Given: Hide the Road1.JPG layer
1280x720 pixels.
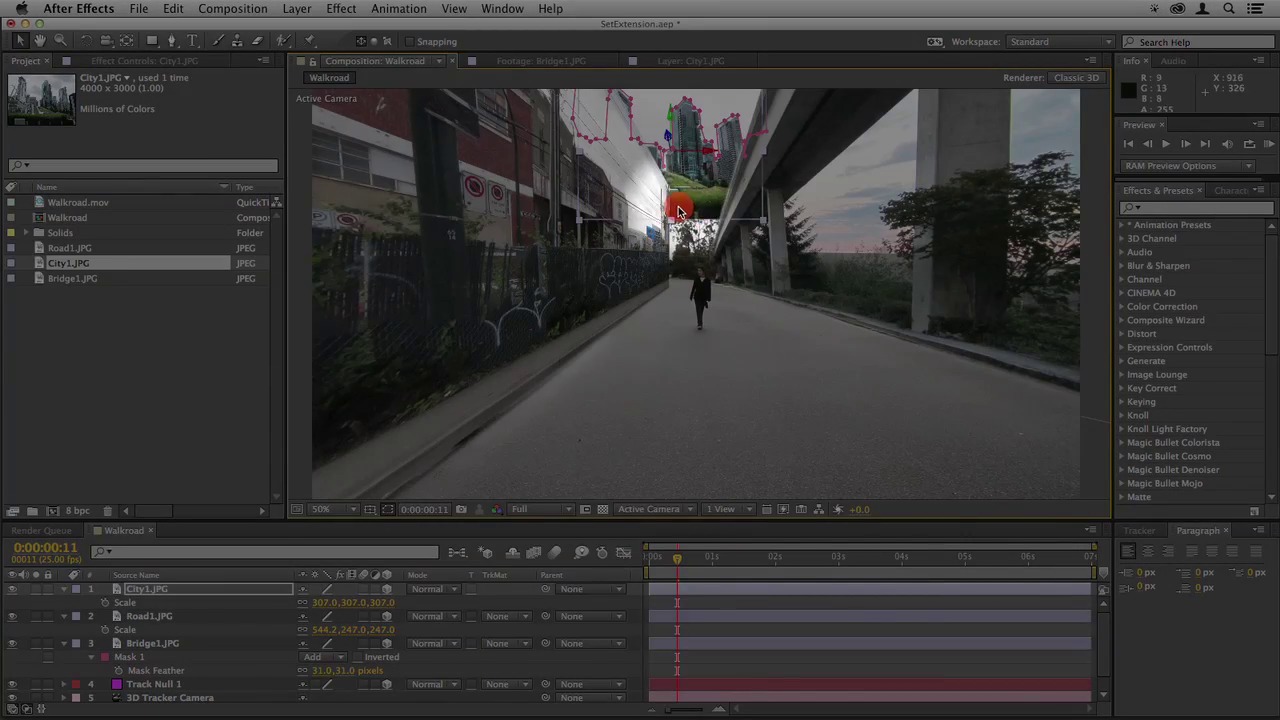Looking at the screenshot, I should point(12,617).
